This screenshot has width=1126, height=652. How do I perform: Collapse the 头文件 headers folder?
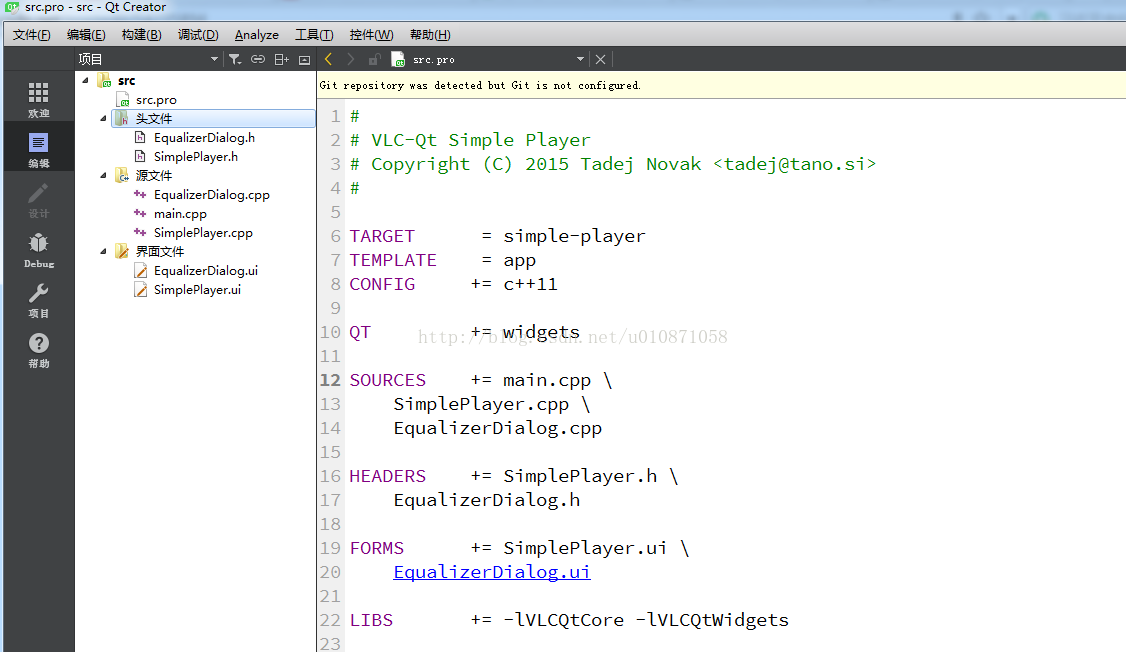[x=103, y=118]
